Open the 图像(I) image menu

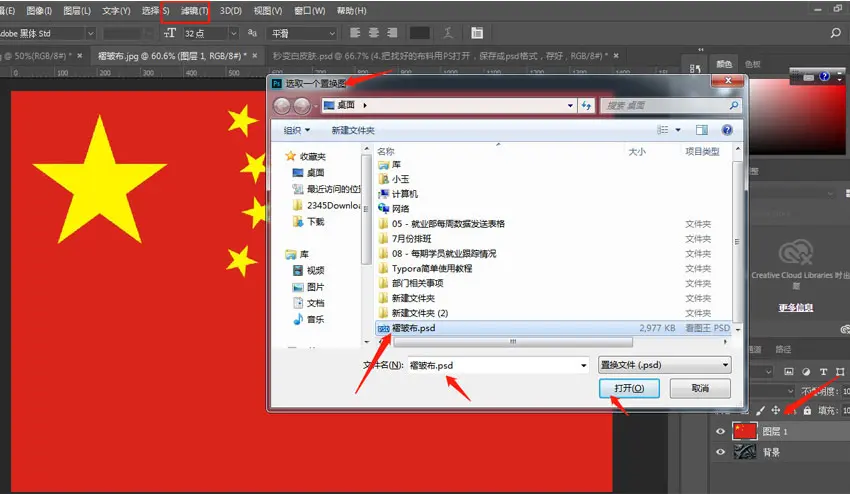click(39, 11)
